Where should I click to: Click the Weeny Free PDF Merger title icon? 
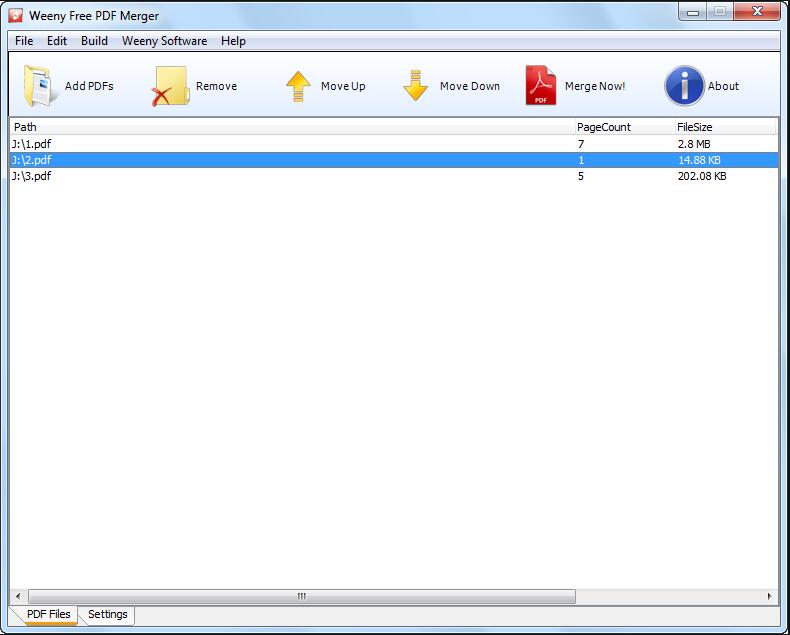[x=16, y=16]
